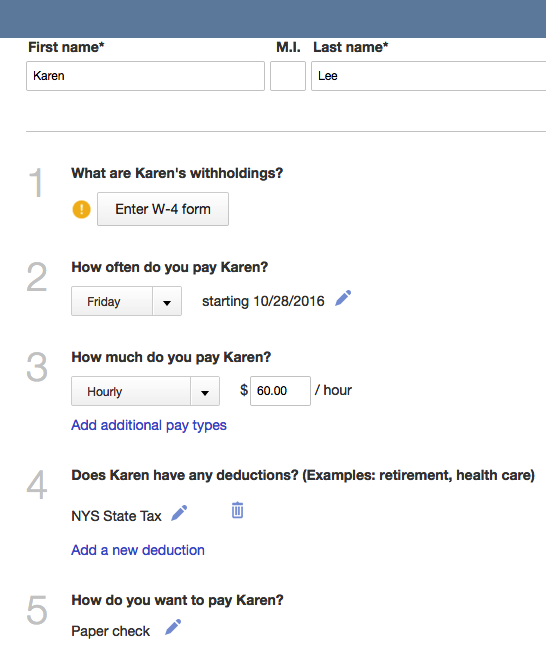Viewport: 546px width, 656px height.
Task: Click the hourly rate field showing 60.00
Action: point(280,391)
